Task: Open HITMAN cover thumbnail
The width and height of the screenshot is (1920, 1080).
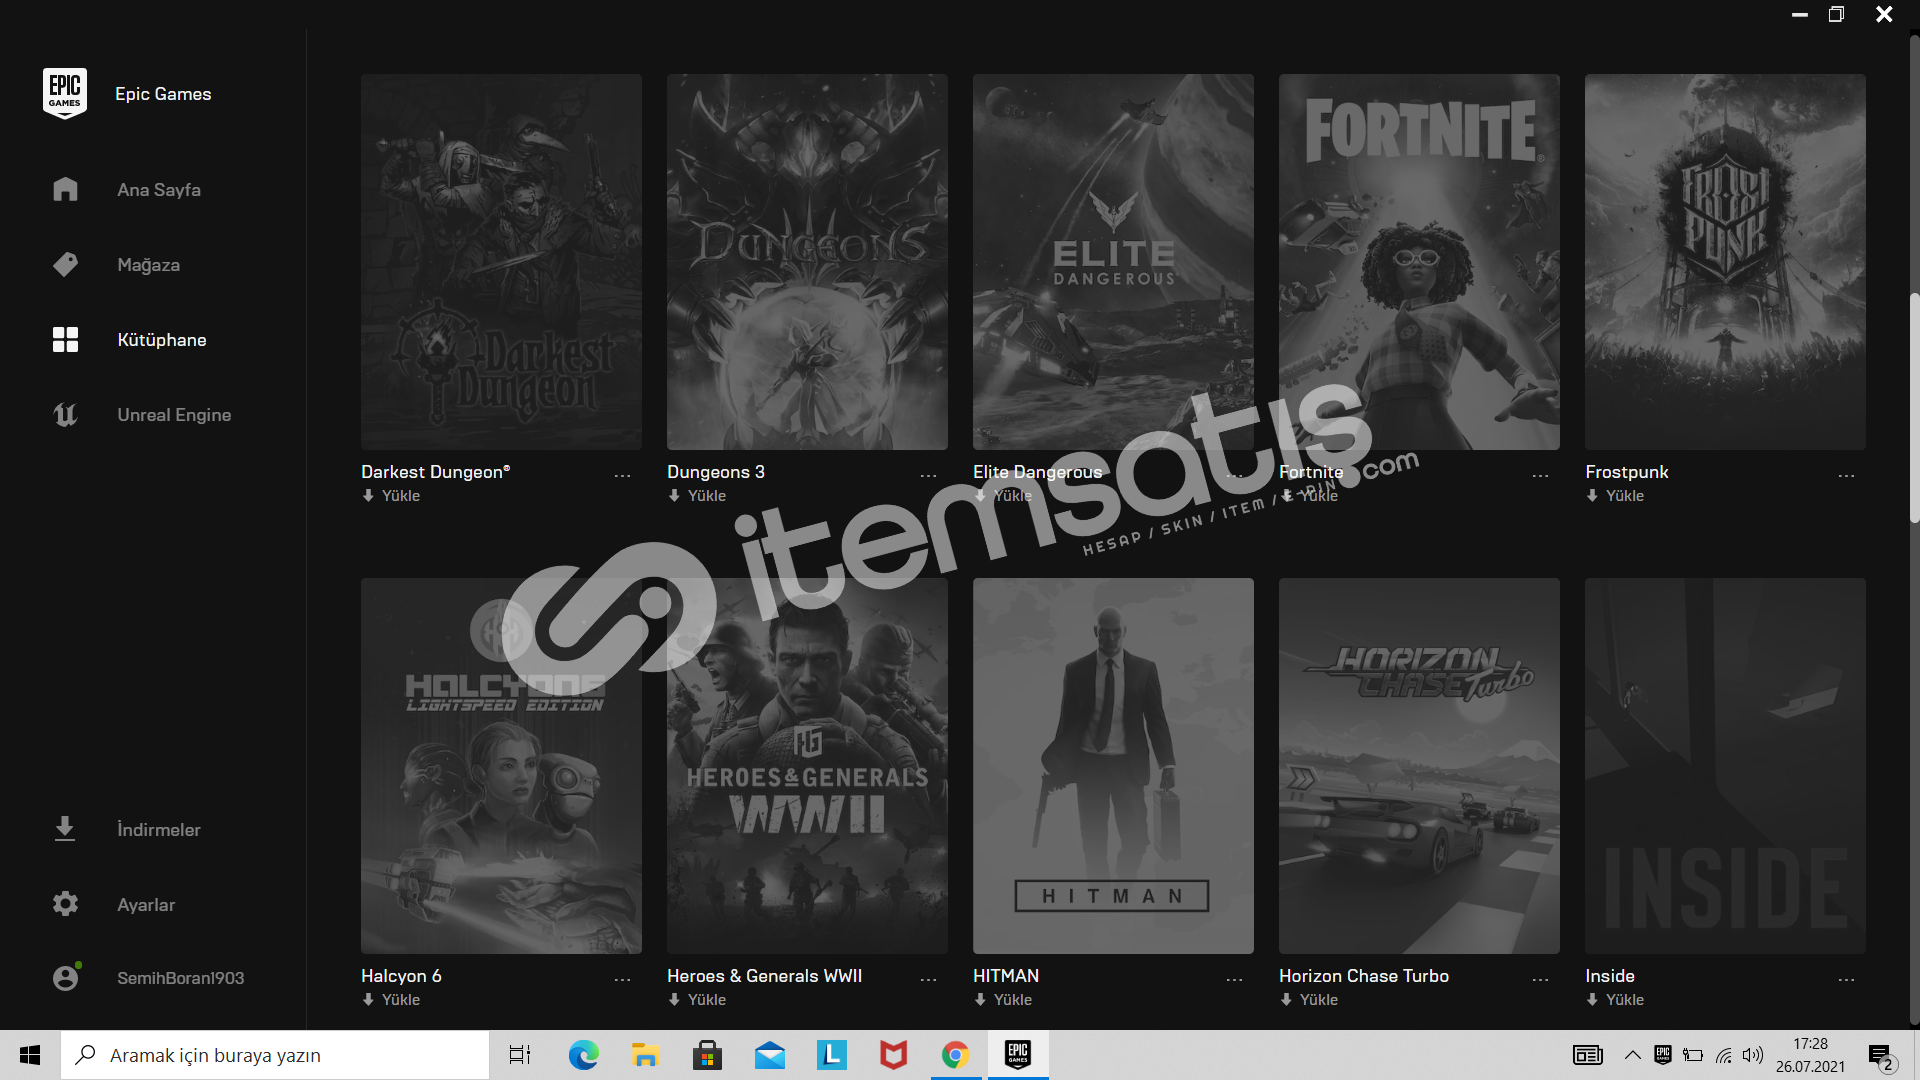Action: coord(1113,766)
